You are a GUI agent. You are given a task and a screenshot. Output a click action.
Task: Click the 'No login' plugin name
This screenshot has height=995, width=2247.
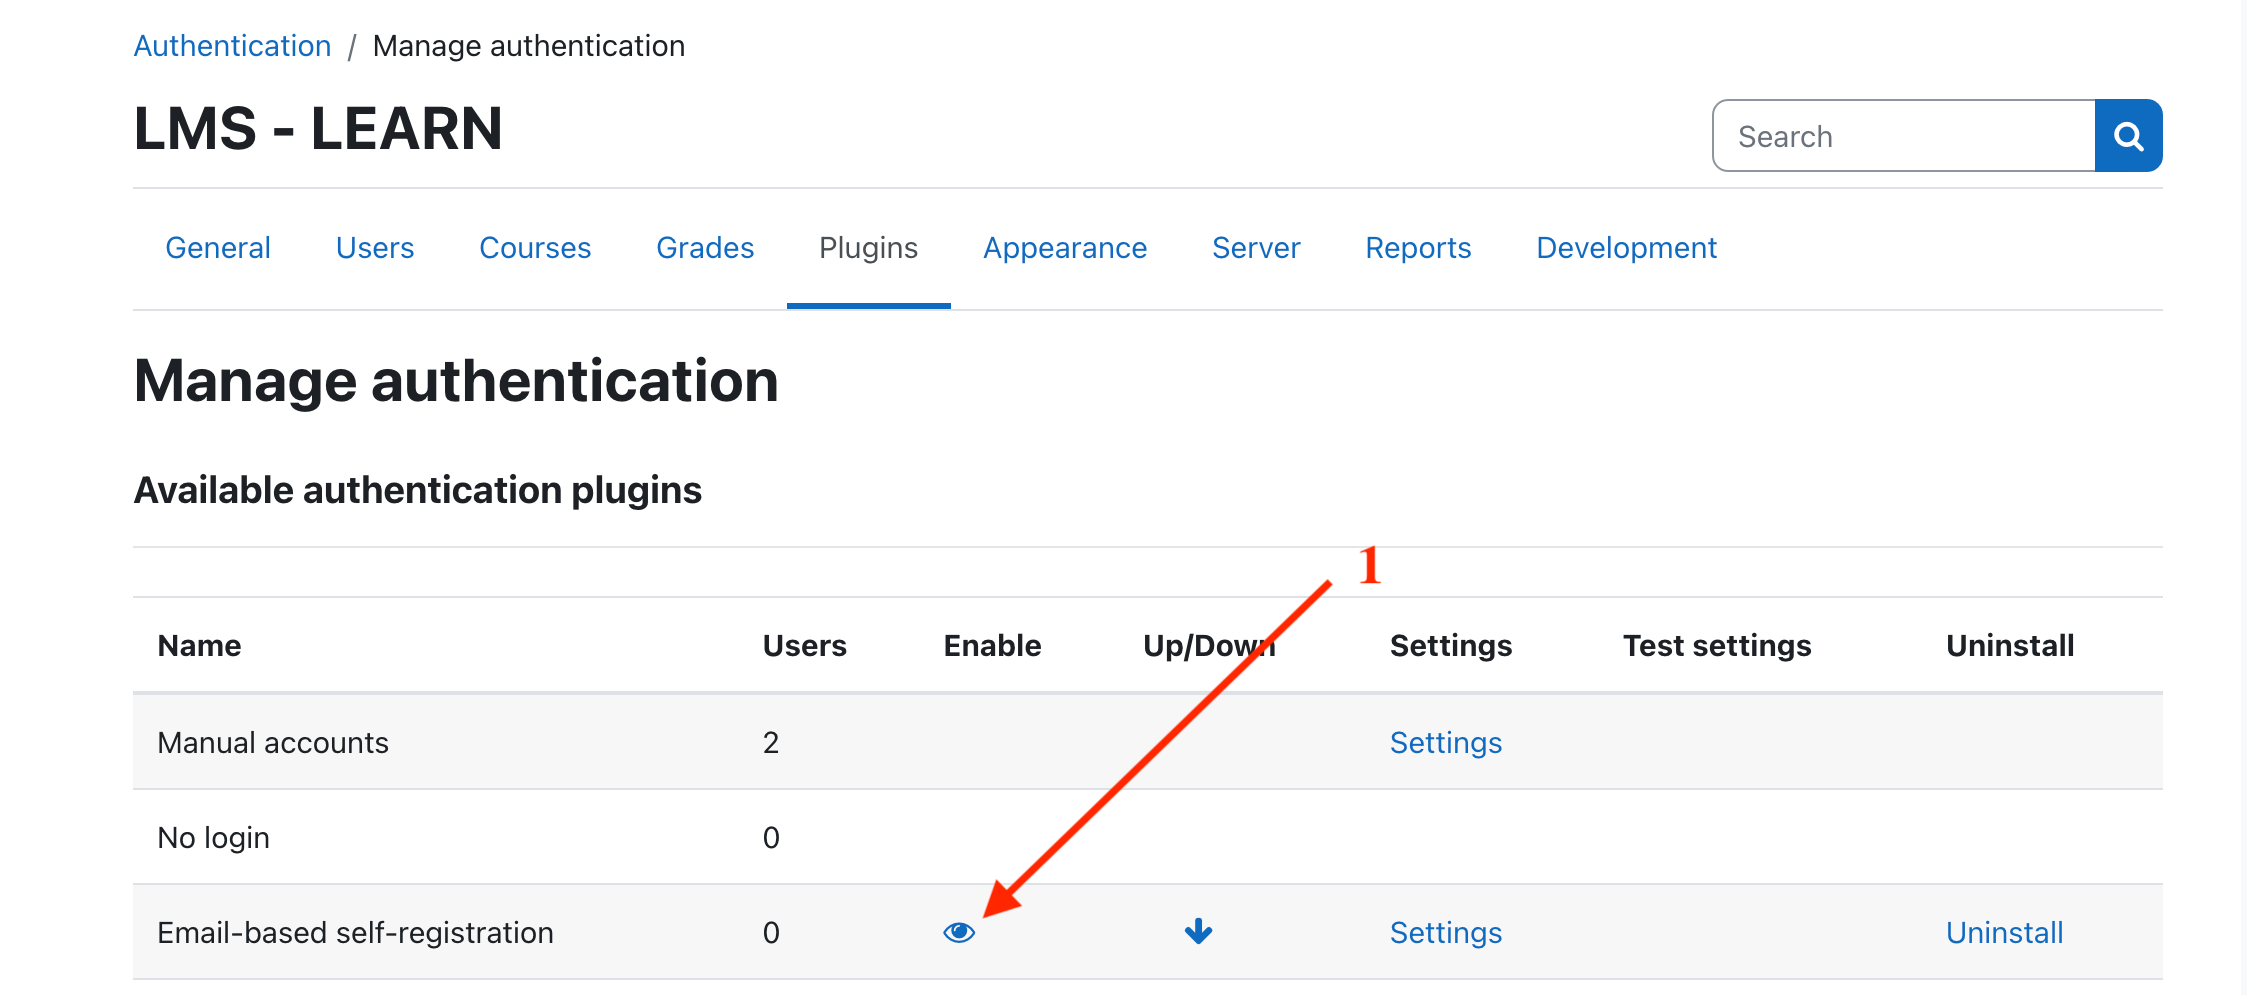(x=214, y=838)
